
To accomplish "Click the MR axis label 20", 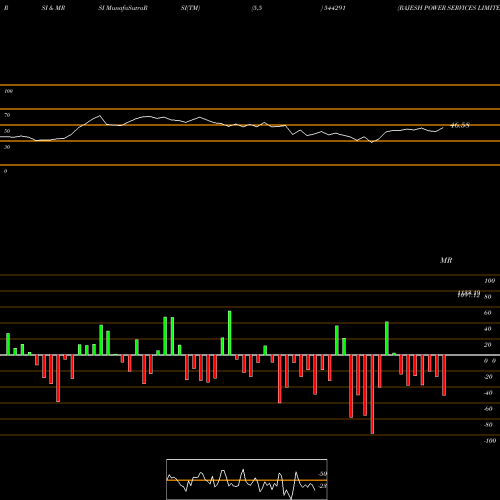I will click(488, 345).
